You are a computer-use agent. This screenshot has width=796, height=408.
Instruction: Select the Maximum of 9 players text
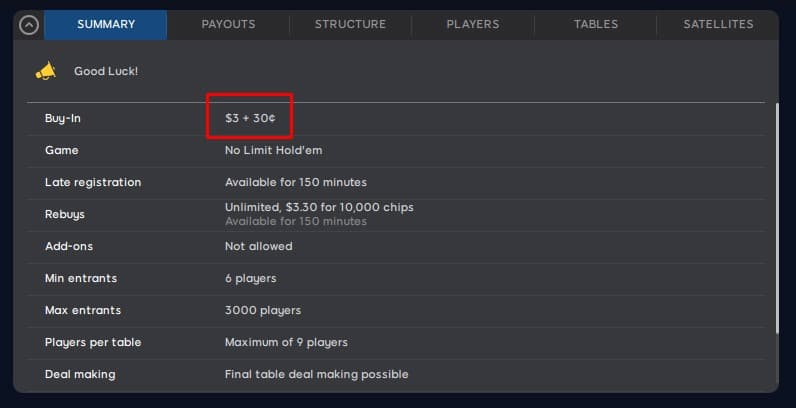click(x=286, y=342)
